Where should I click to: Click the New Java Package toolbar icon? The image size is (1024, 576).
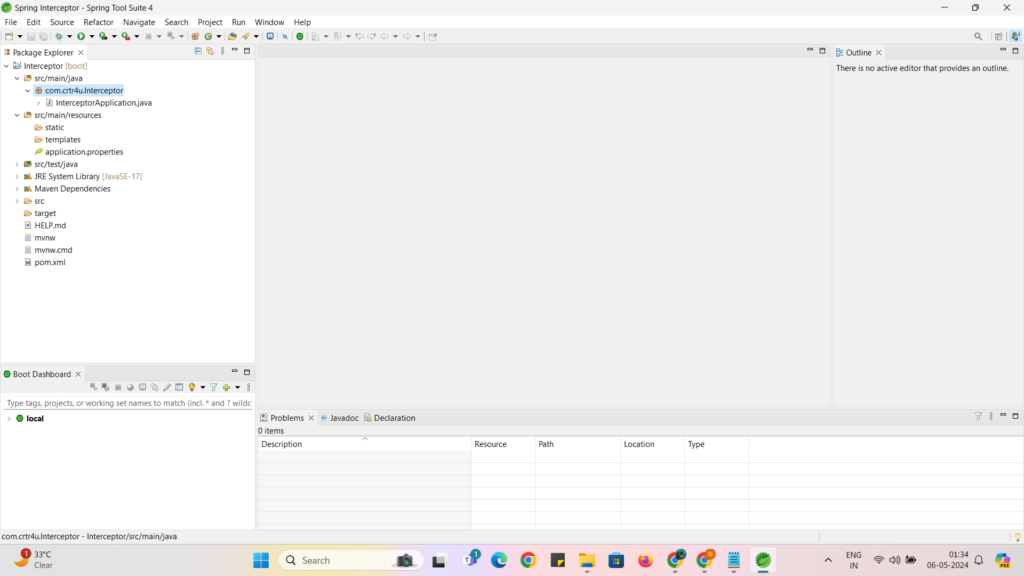tap(195, 37)
